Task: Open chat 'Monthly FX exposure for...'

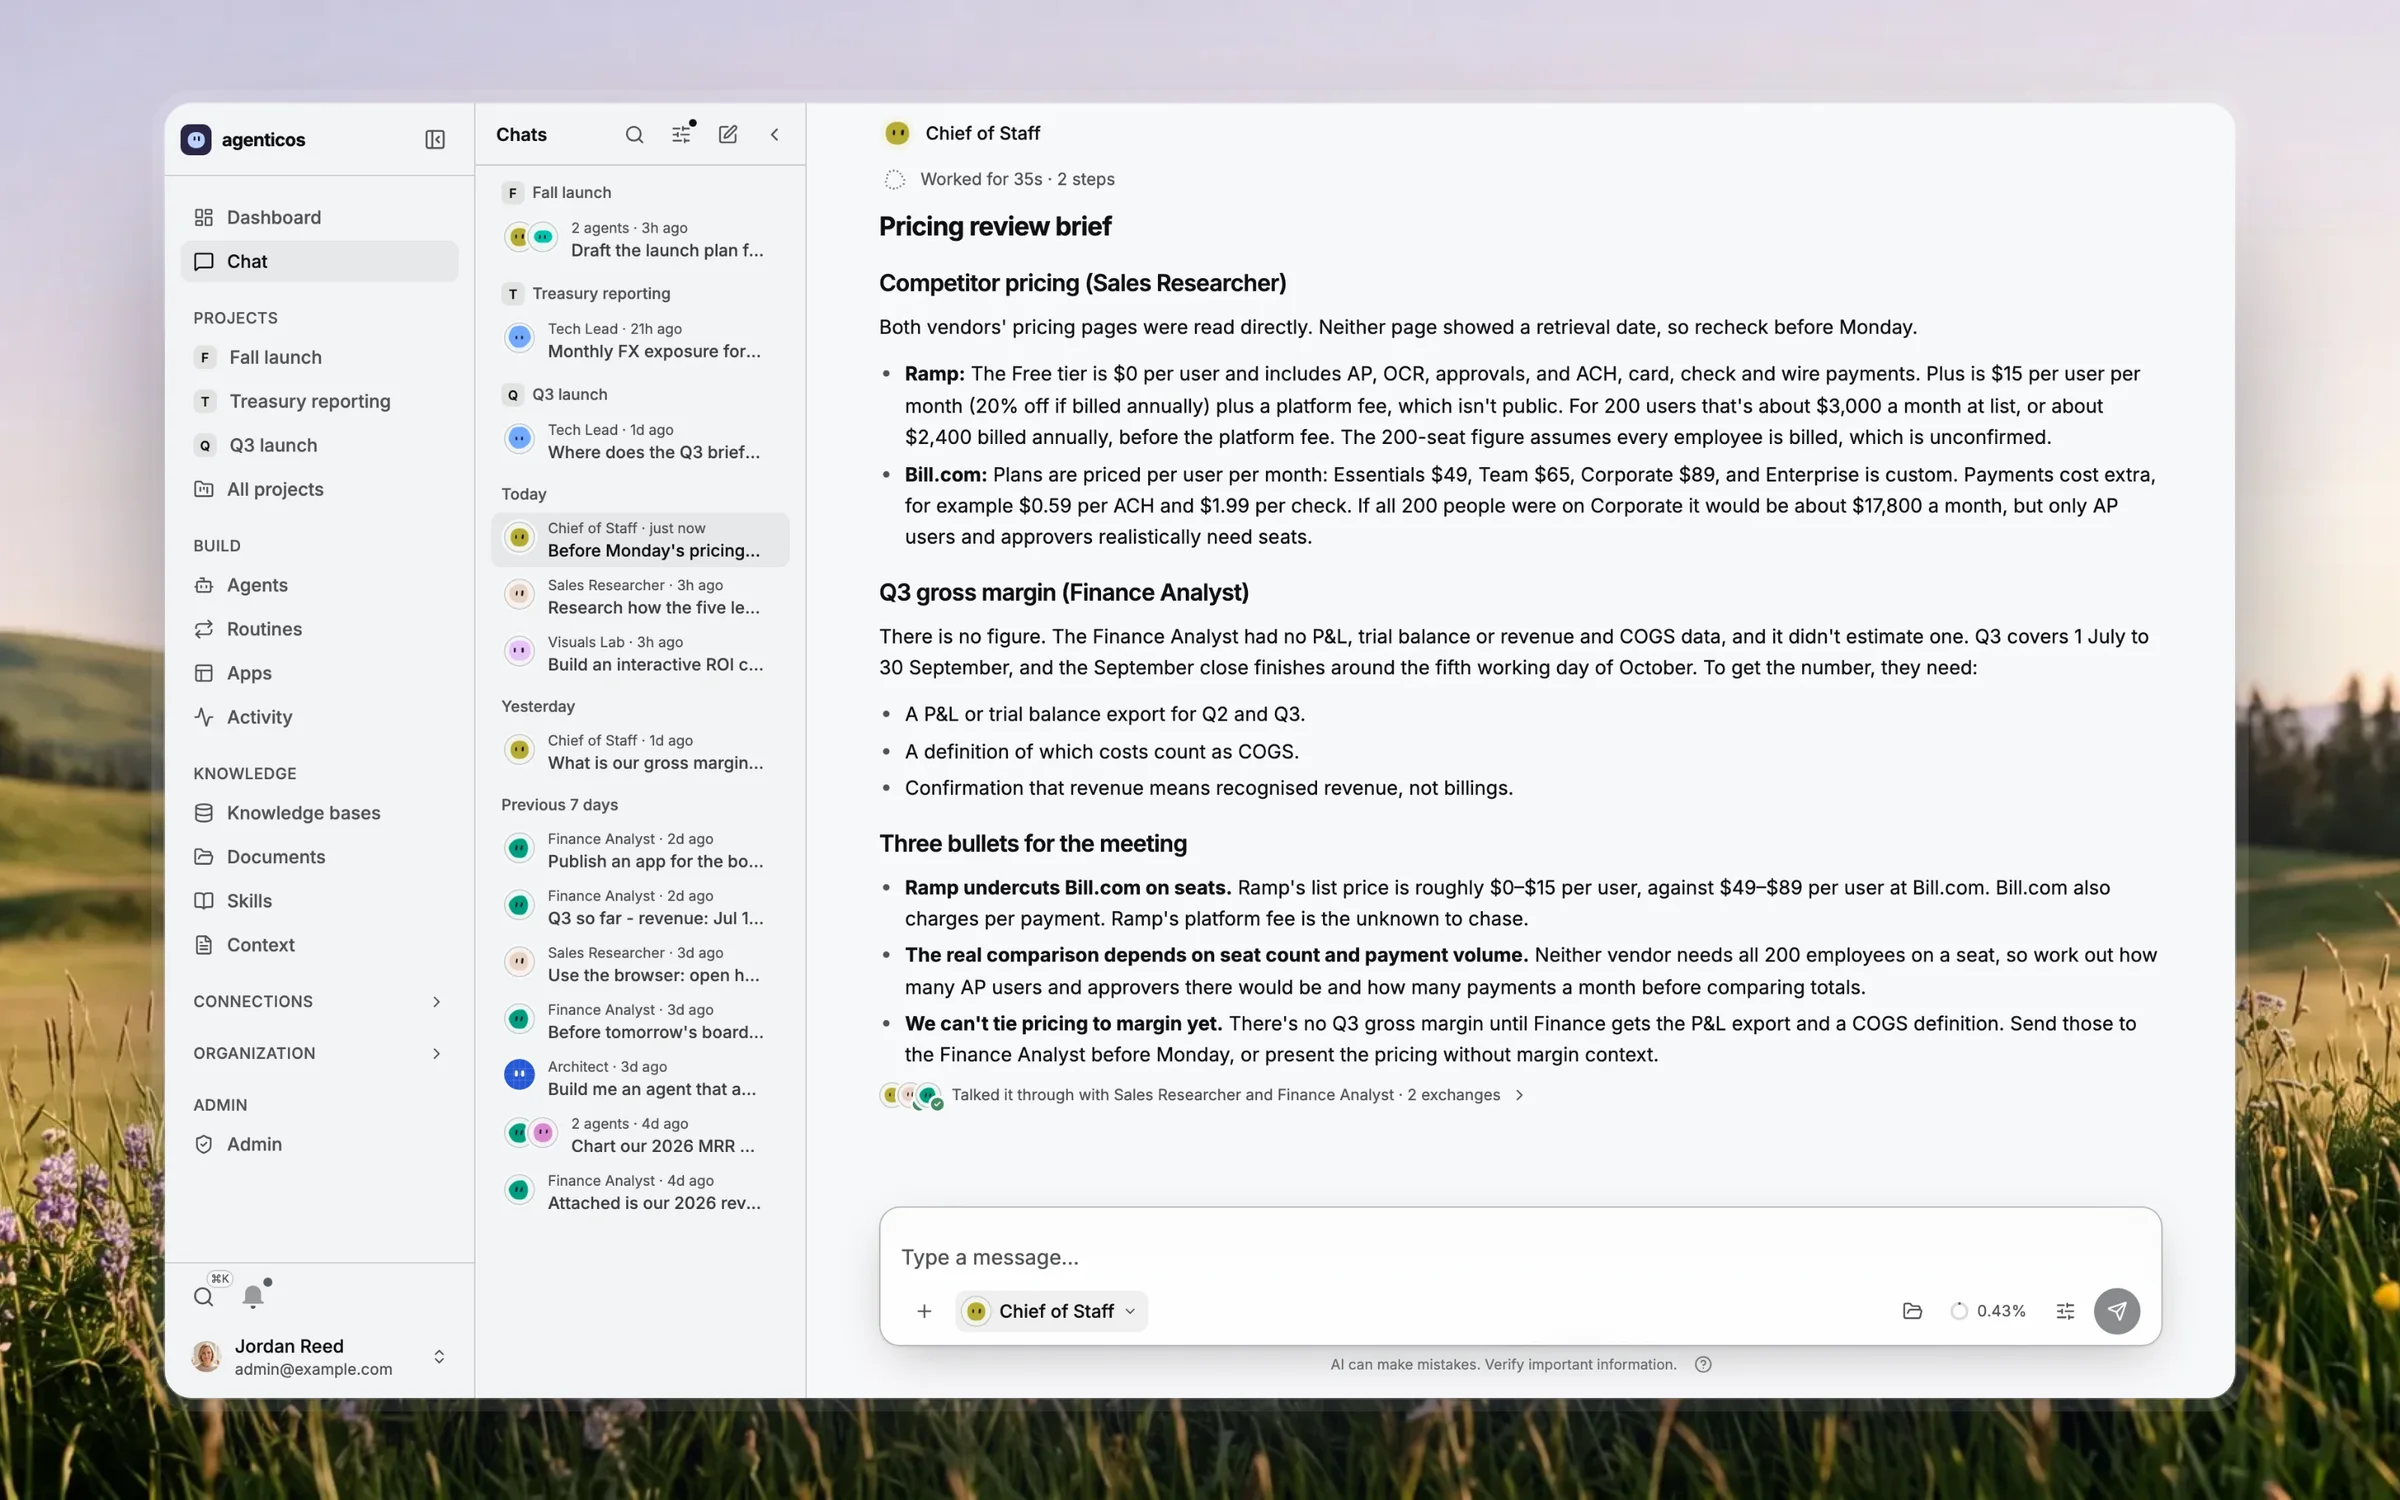Action: pyautogui.click(x=640, y=340)
